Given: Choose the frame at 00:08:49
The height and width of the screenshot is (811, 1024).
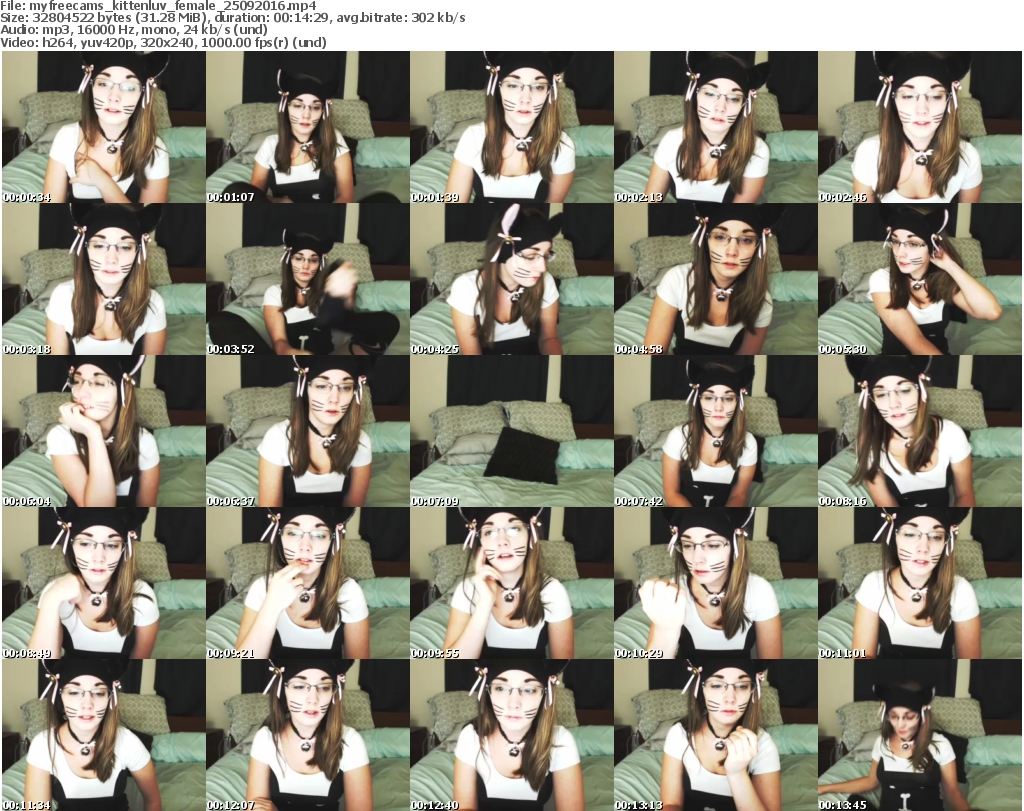Looking at the screenshot, I should pos(103,583).
